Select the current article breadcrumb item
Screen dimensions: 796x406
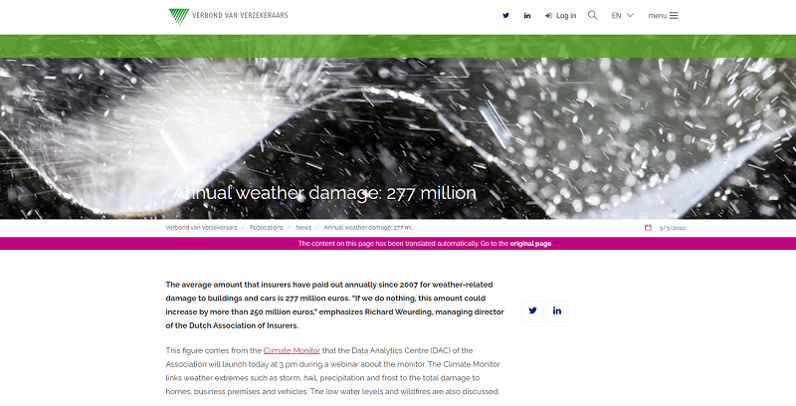tap(368, 228)
